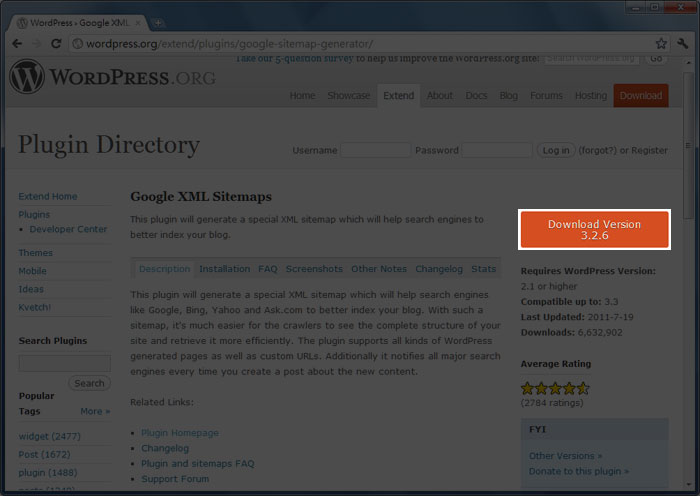Open the Hosting nav item
The width and height of the screenshot is (700, 496).
[x=591, y=96]
